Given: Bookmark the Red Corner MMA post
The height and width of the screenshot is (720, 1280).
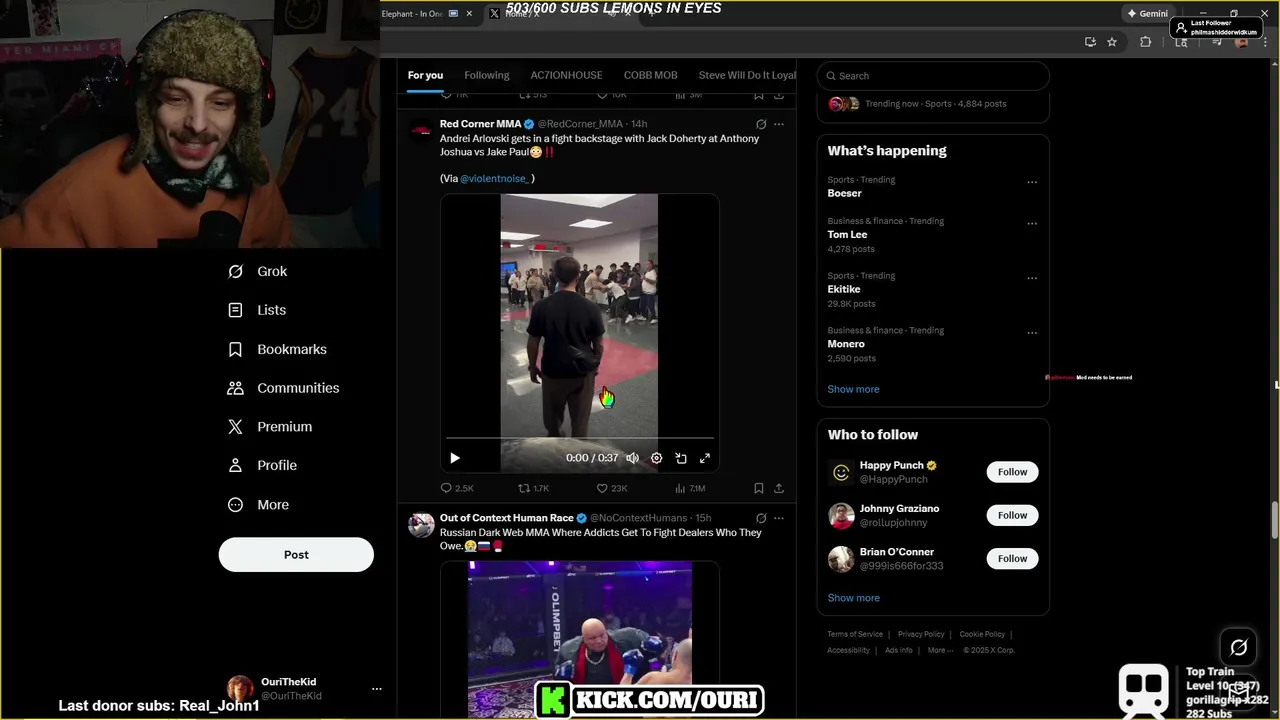Looking at the screenshot, I should click(x=759, y=488).
